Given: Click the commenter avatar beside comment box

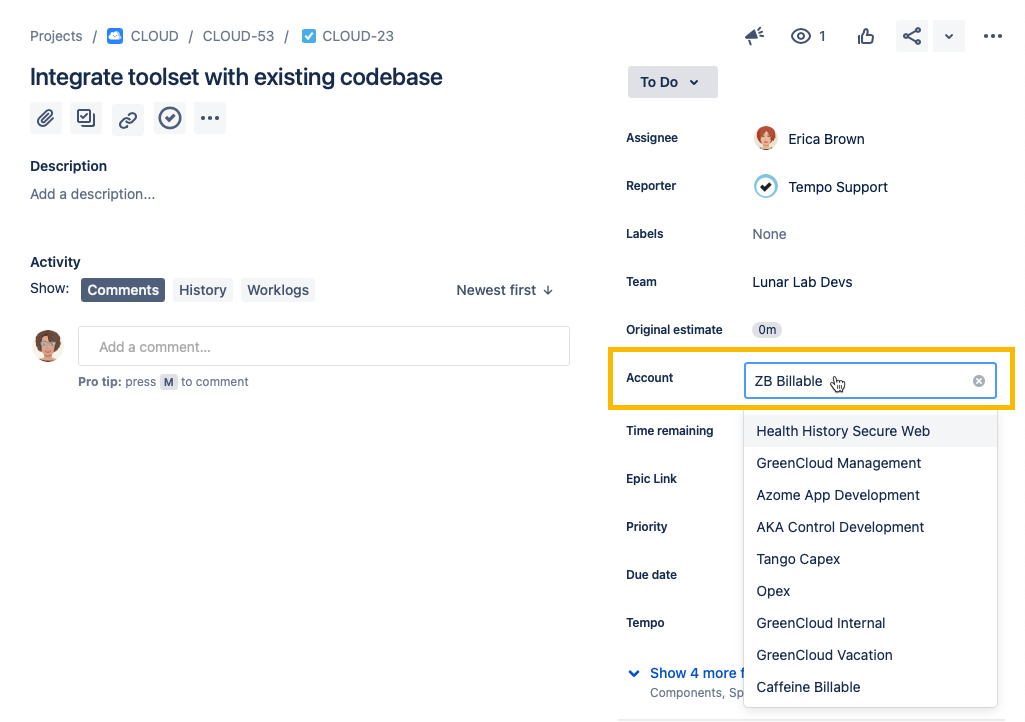Looking at the screenshot, I should (48, 345).
